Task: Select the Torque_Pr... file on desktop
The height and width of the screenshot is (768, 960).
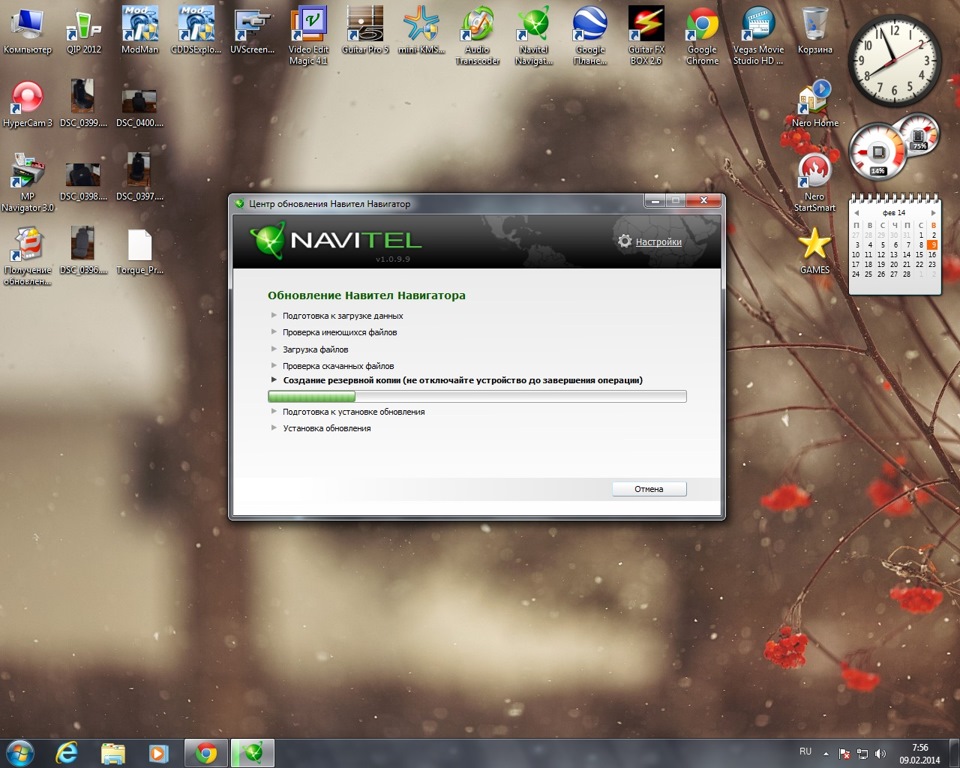Action: (x=140, y=252)
